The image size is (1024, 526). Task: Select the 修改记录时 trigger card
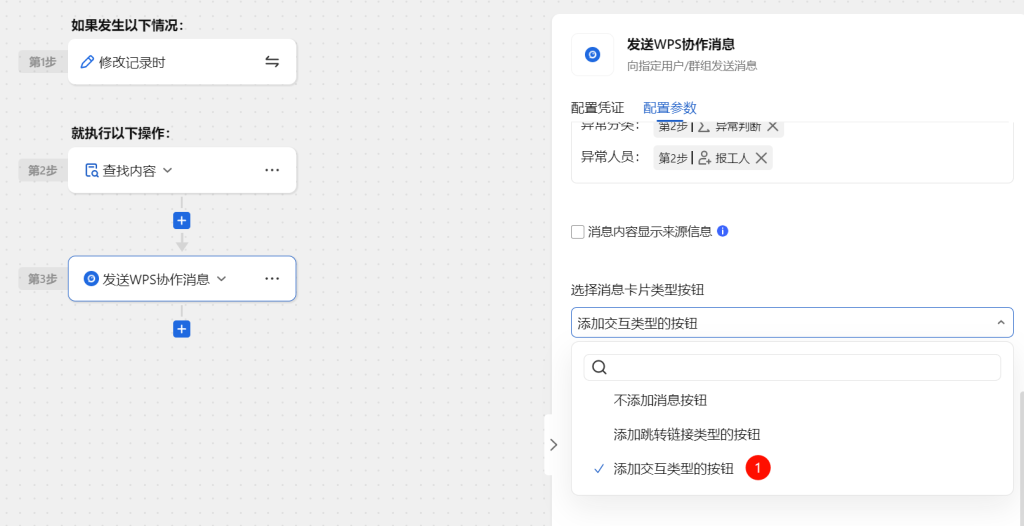click(182, 61)
